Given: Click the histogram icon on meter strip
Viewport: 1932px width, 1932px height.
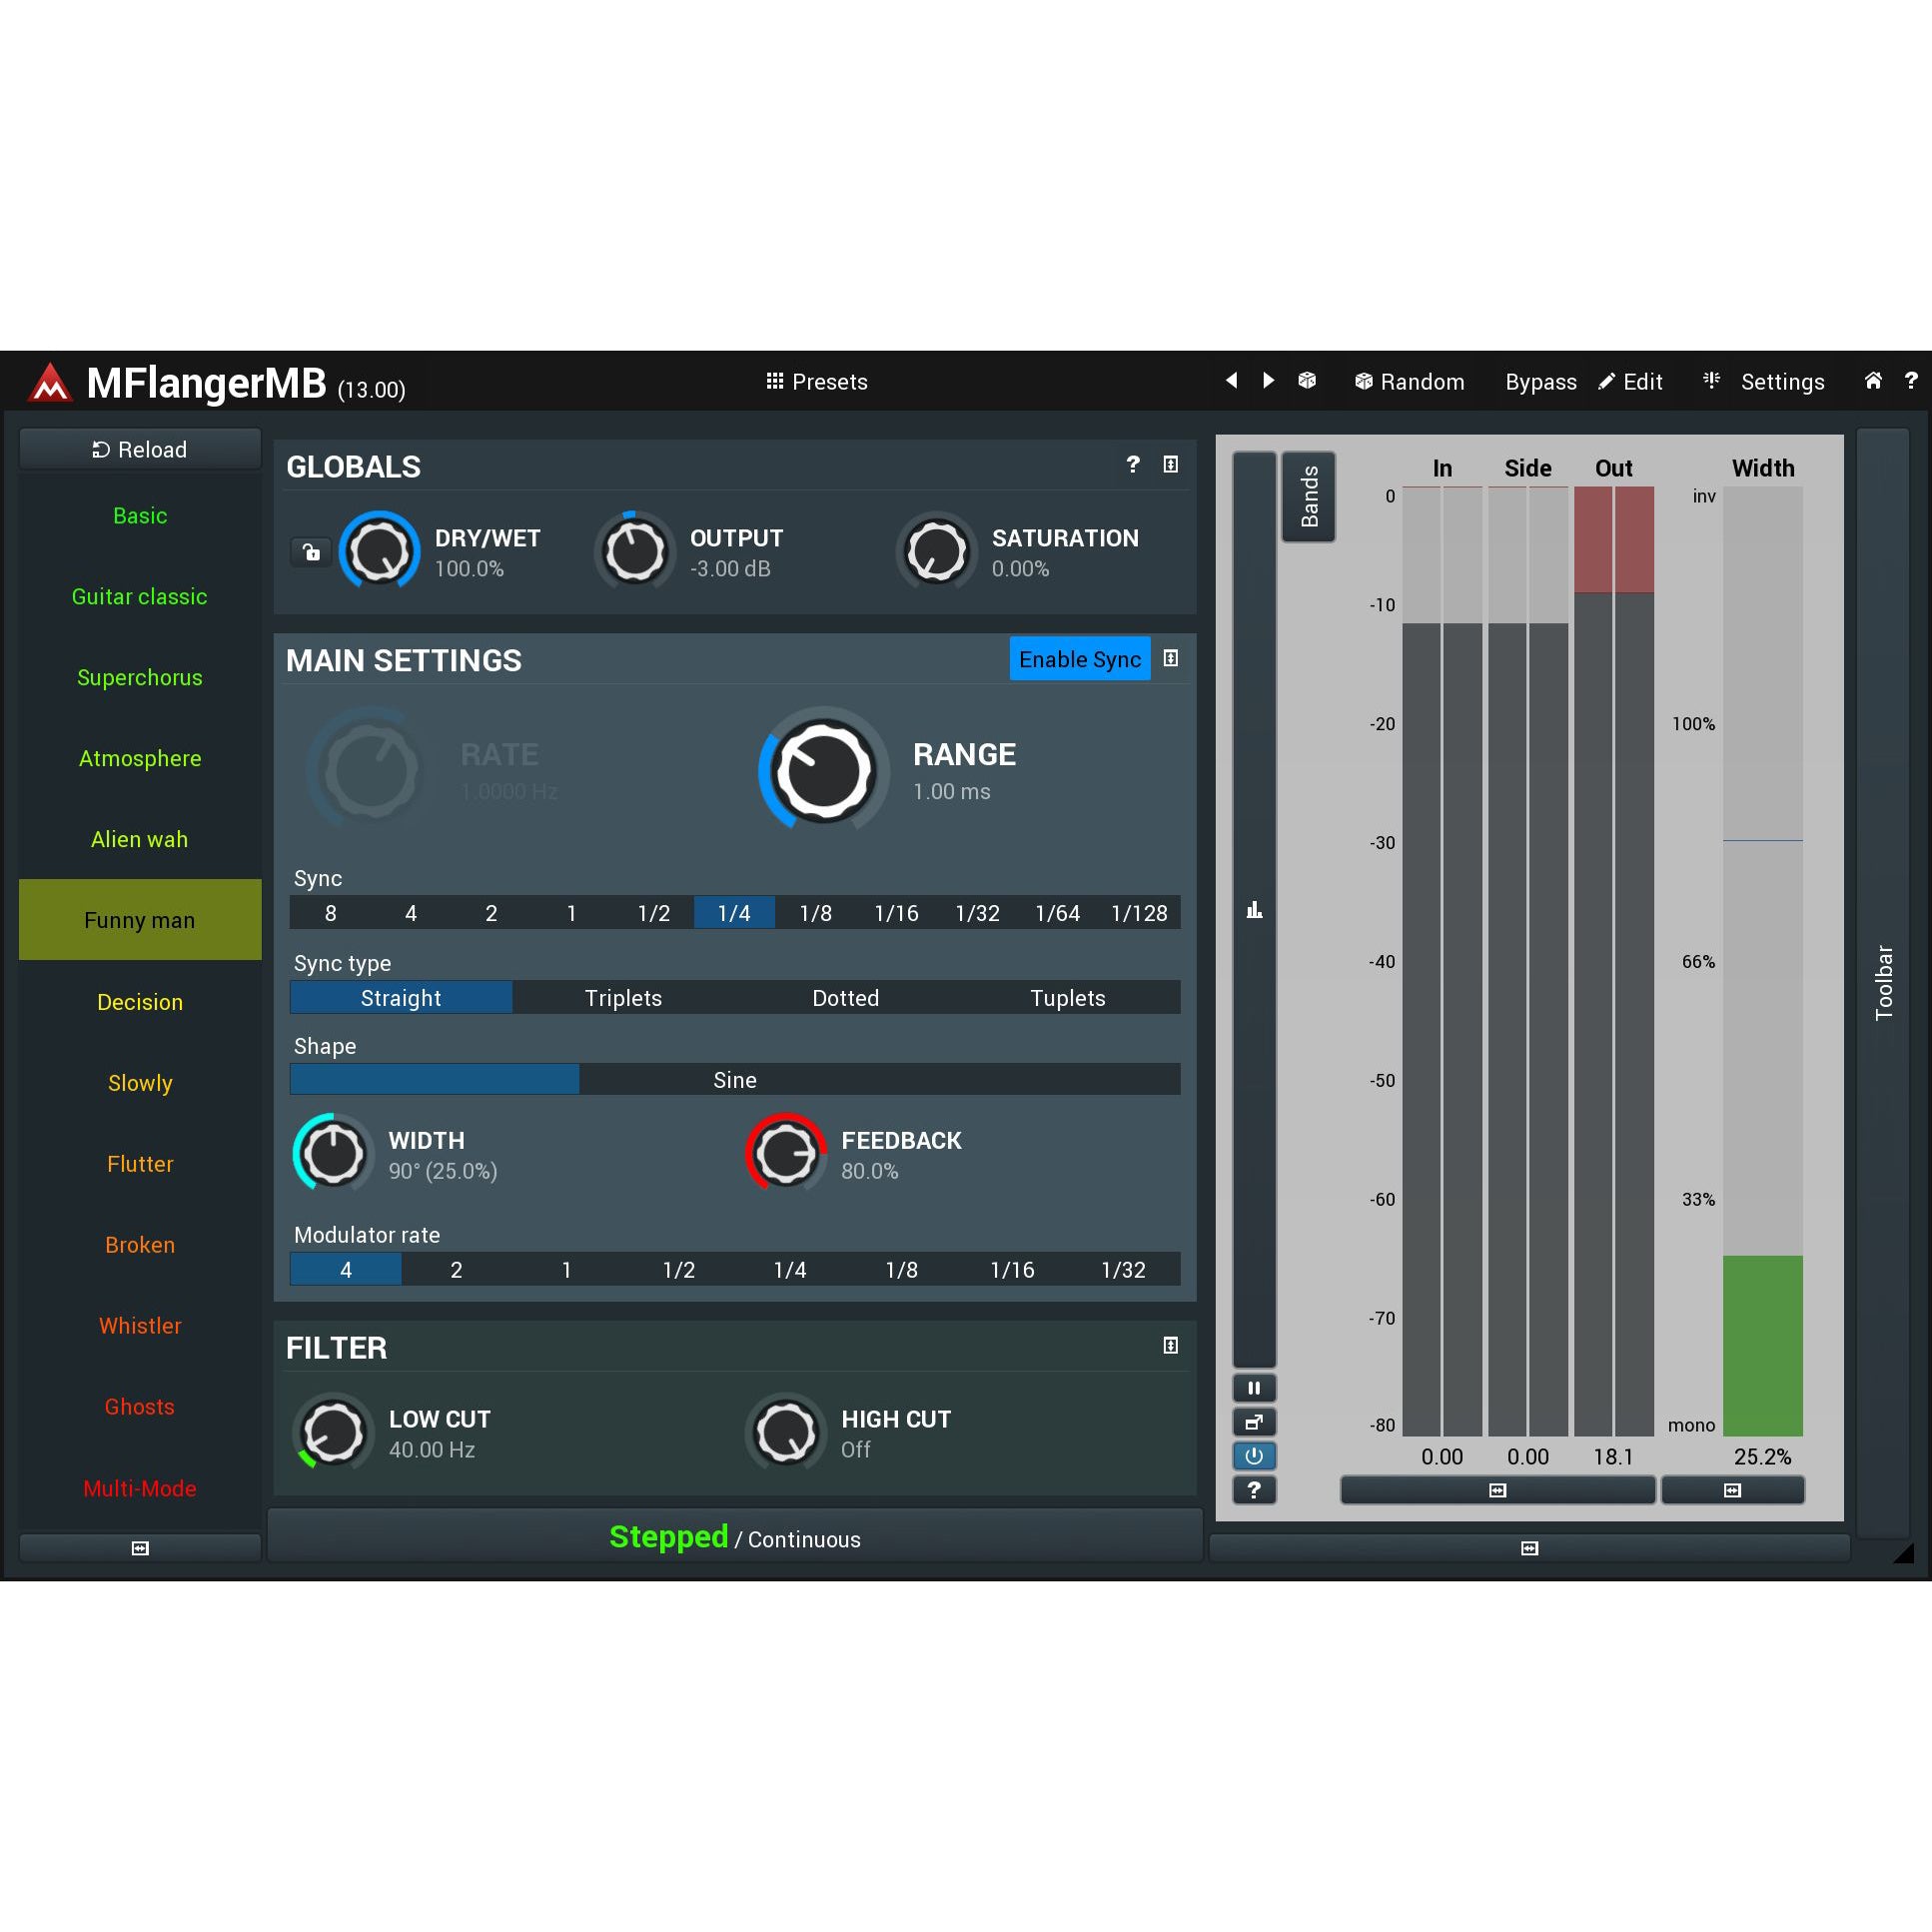Looking at the screenshot, I should (x=1254, y=910).
